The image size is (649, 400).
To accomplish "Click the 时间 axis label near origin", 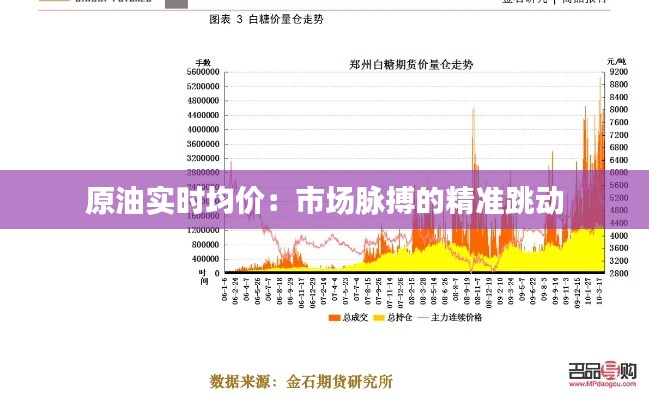I will pos(203,277).
